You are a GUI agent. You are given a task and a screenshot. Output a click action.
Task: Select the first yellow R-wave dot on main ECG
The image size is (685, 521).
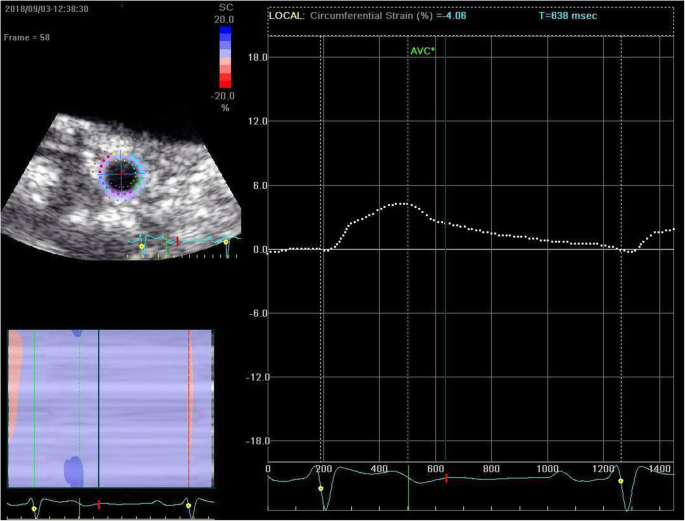pyautogui.click(x=321, y=489)
